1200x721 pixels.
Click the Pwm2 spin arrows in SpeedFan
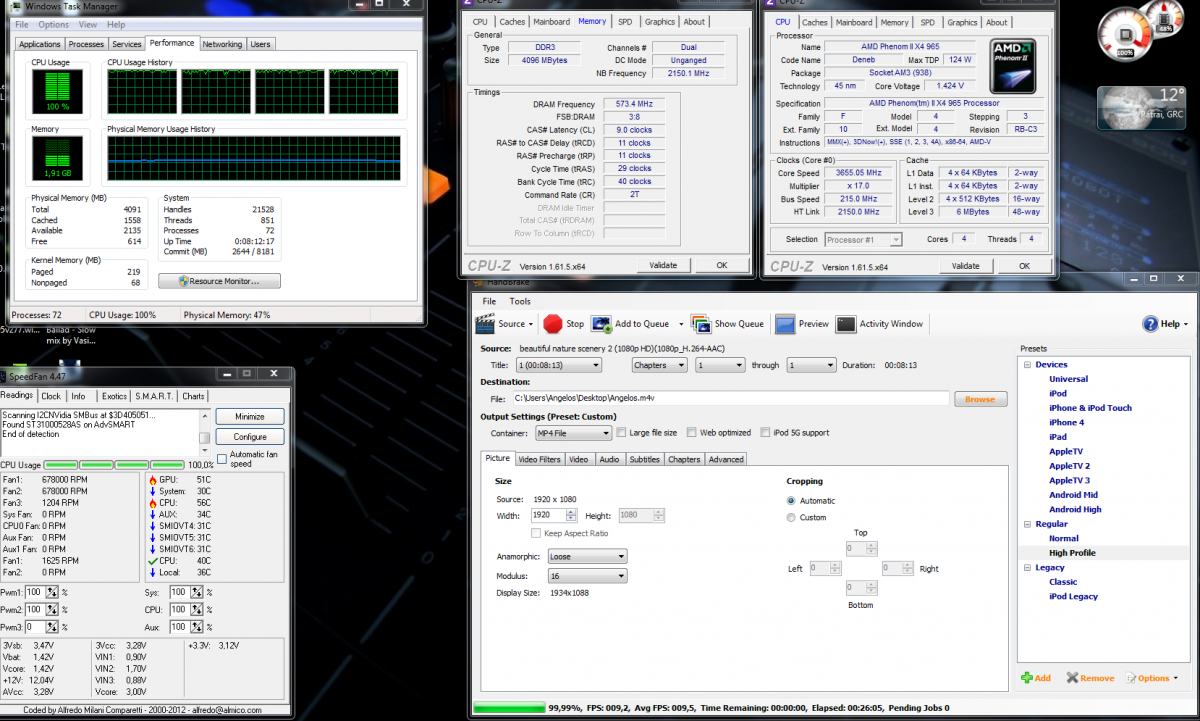pos(52,609)
